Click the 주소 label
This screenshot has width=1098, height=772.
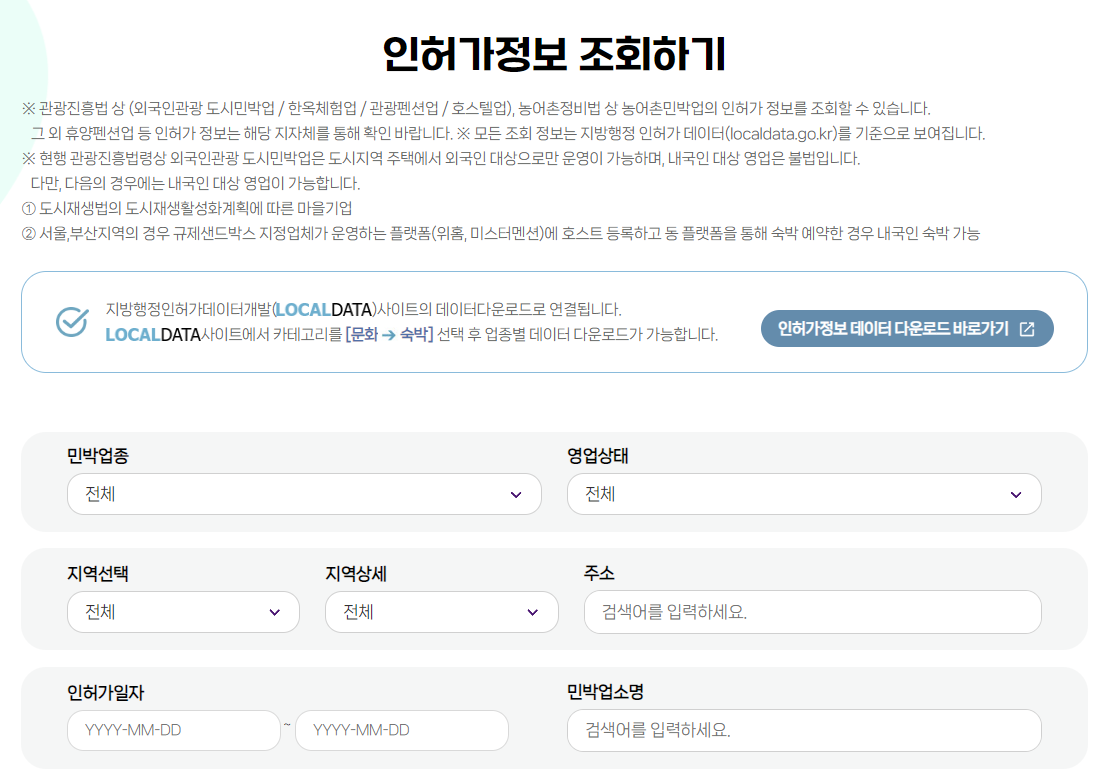599,573
